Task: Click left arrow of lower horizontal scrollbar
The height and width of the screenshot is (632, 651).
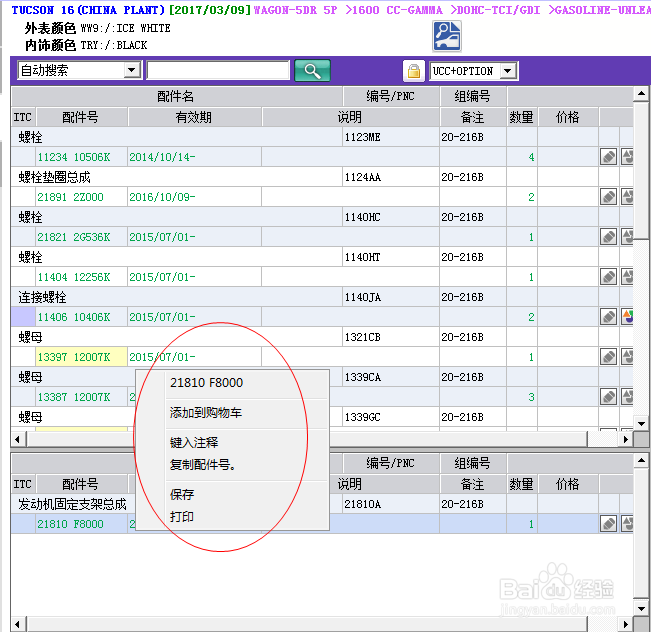Action: click(18, 624)
